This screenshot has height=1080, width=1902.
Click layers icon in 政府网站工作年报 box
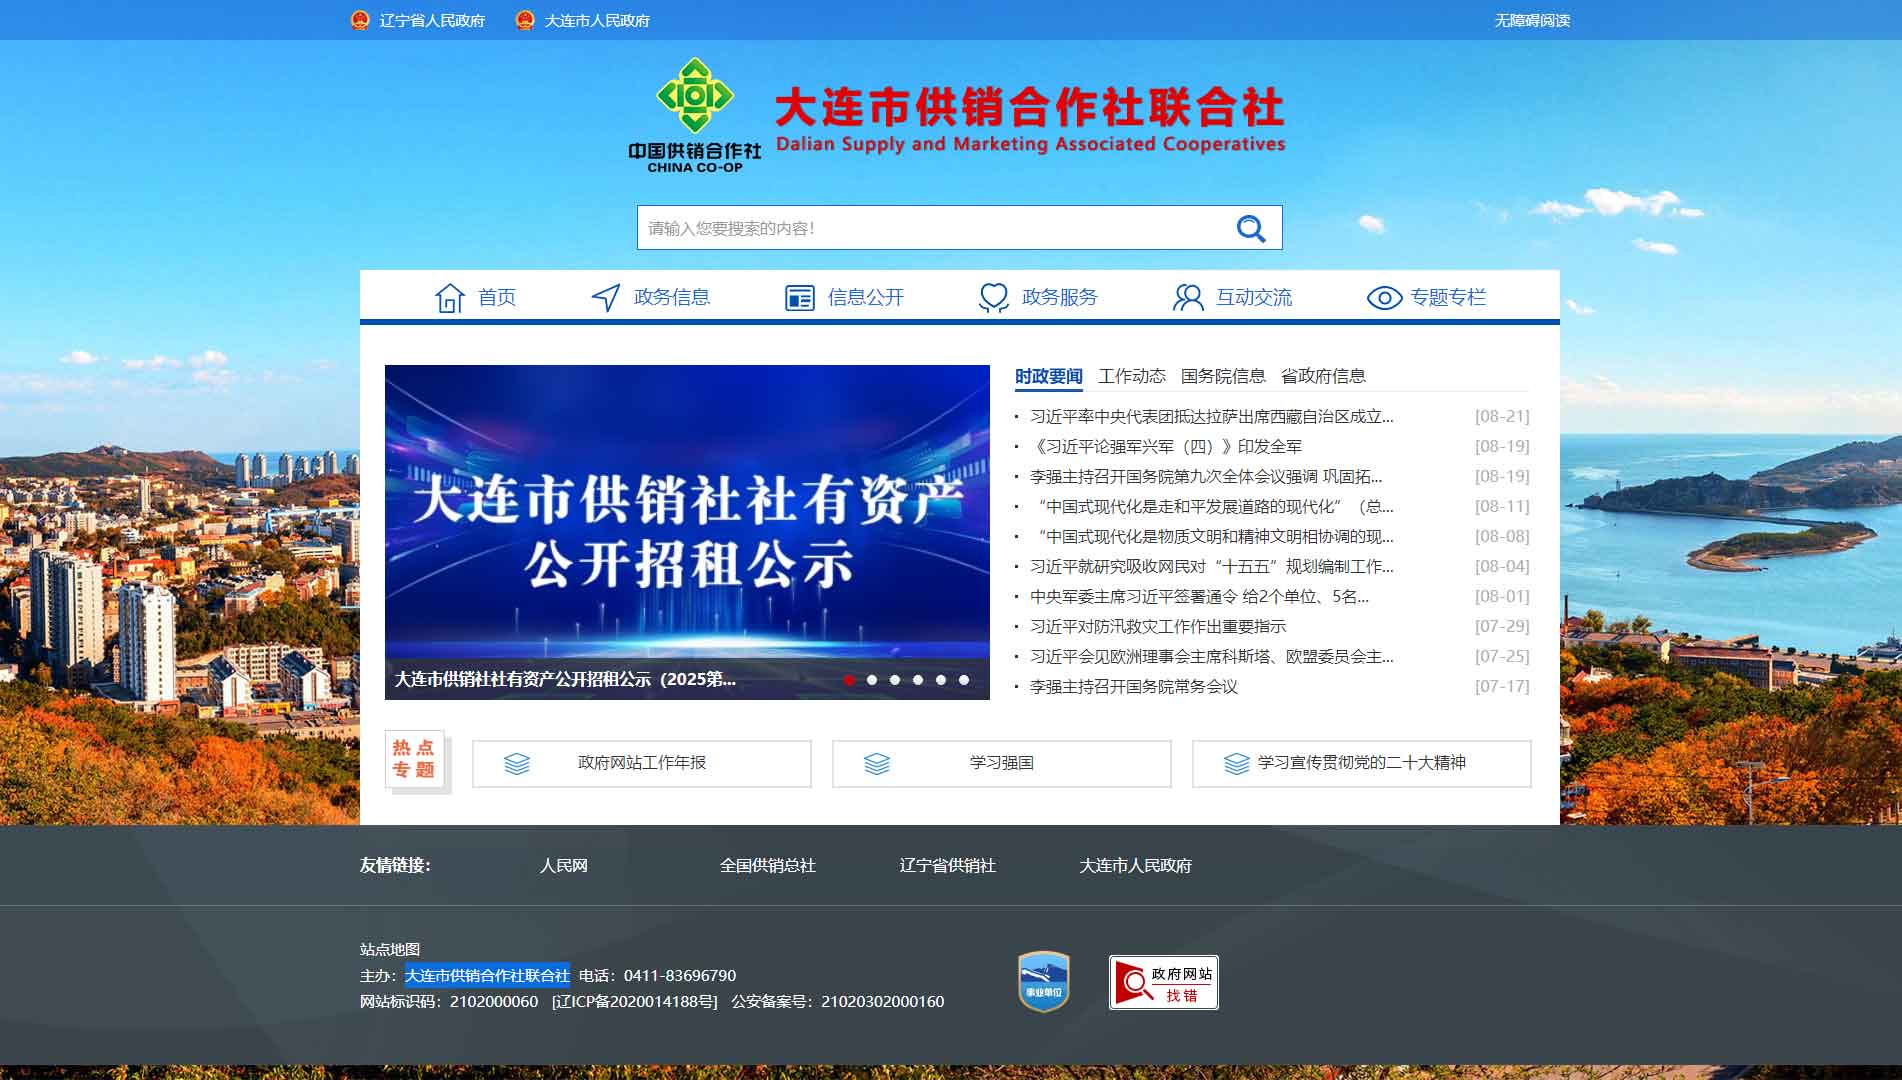[x=517, y=764]
